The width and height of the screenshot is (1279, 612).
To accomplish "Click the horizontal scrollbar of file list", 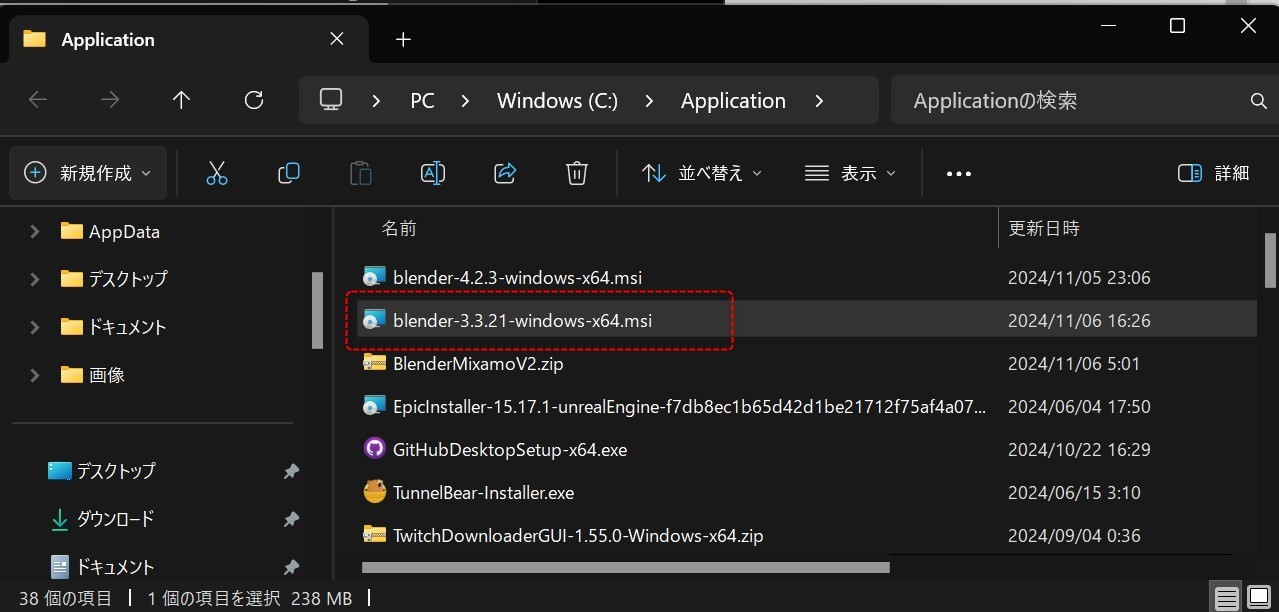I will pyautogui.click(x=625, y=567).
